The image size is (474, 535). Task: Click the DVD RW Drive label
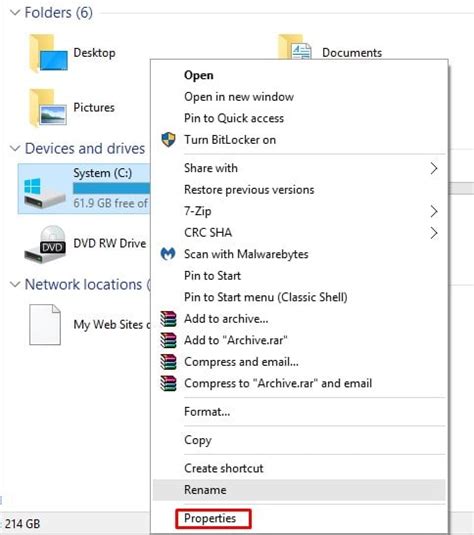[110, 243]
